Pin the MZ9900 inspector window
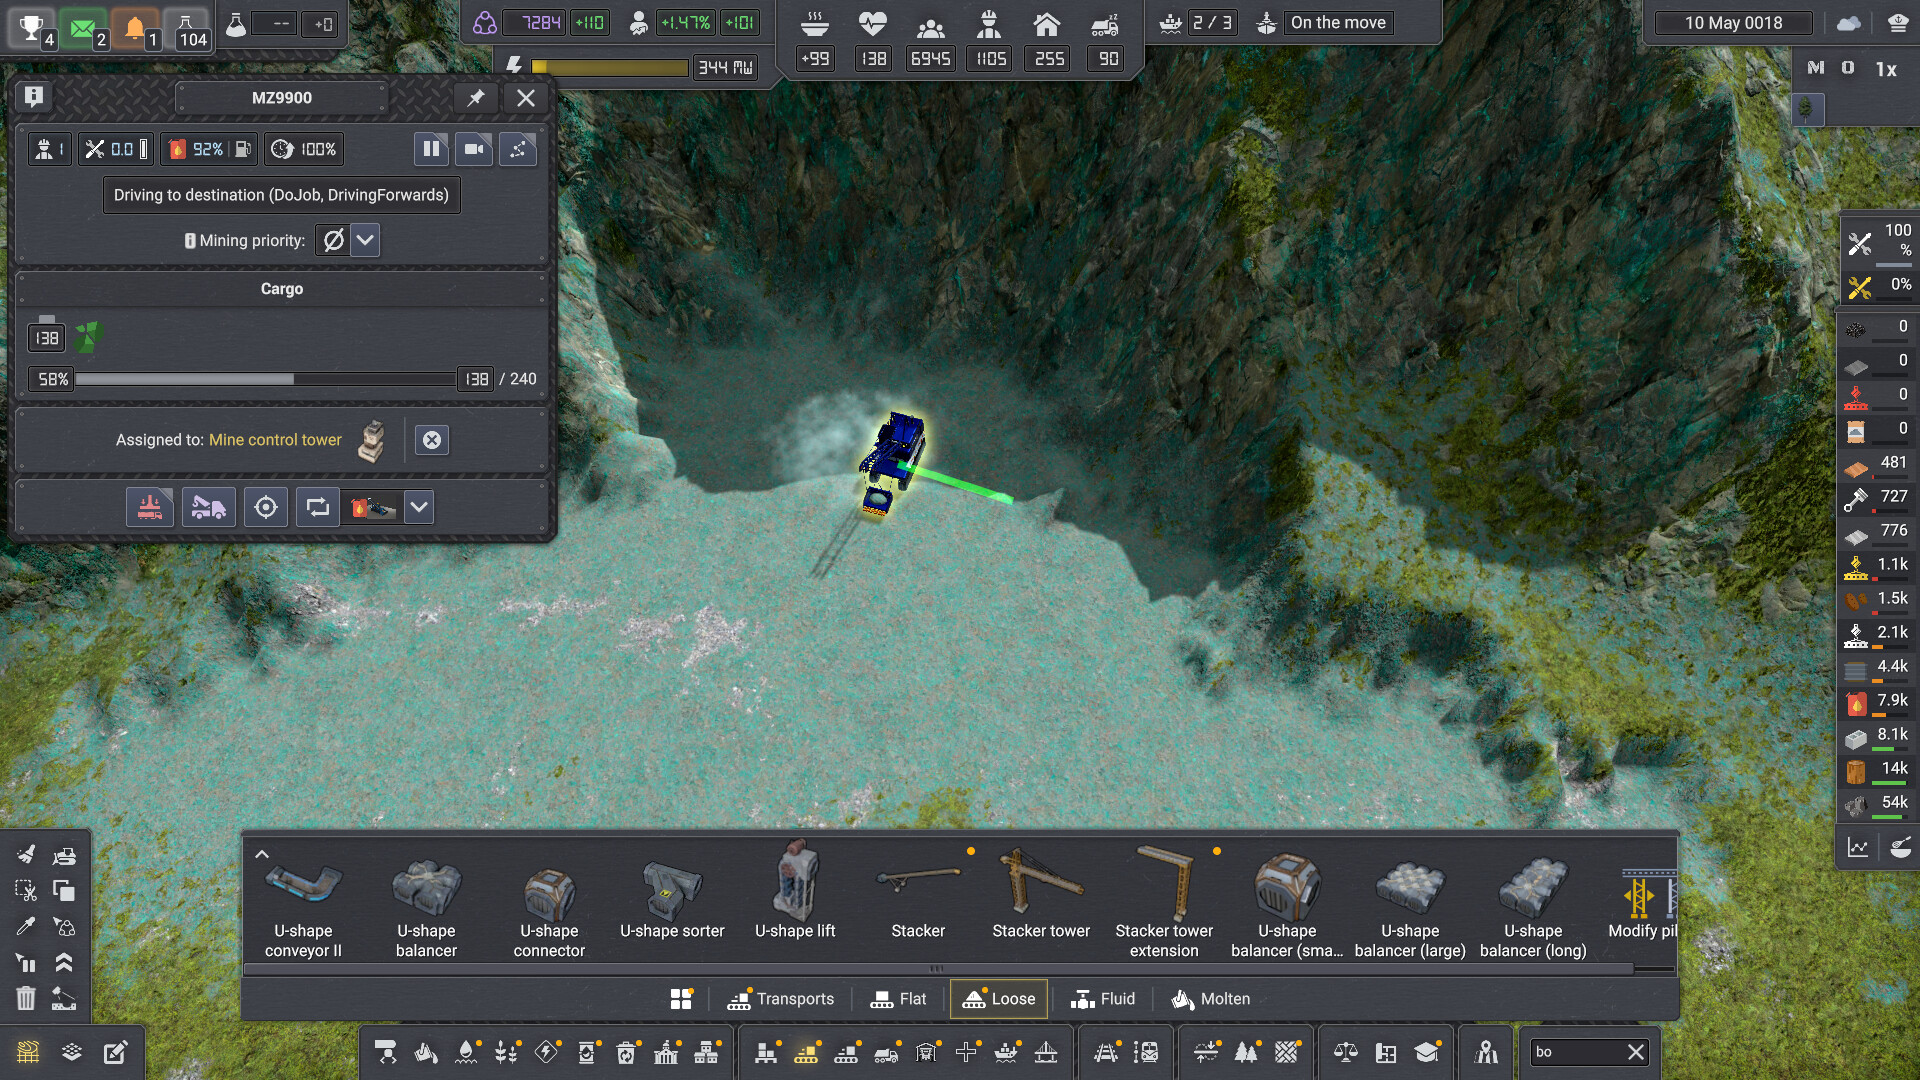Viewport: 1920px width, 1080px height. tap(476, 98)
